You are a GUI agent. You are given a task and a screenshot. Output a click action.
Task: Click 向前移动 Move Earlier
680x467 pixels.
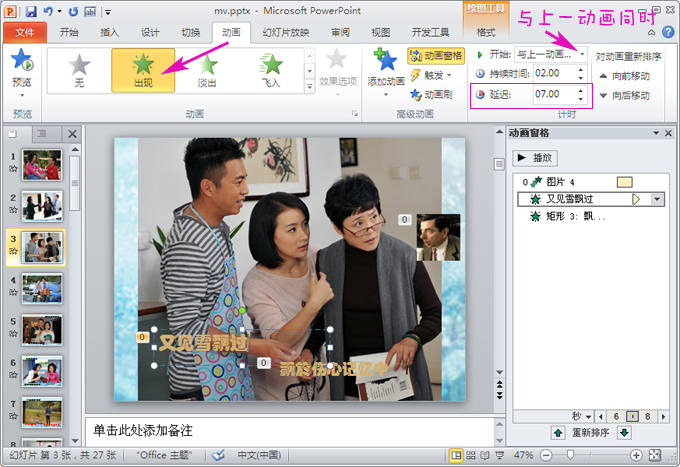(624, 76)
